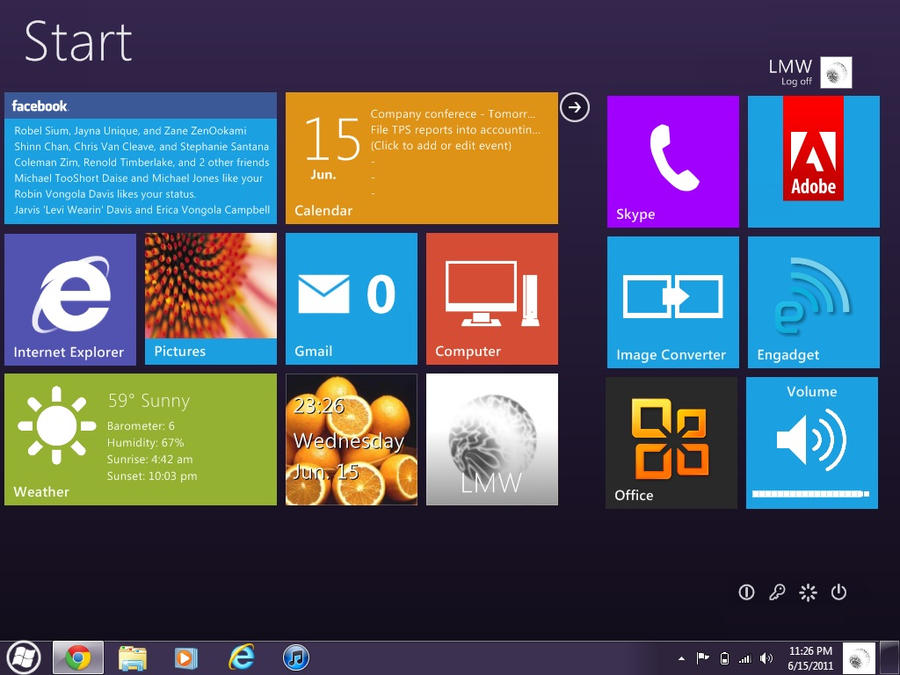The height and width of the screenshot is (675, 900).
Task: Click '59° Sunny' in Weather tile
Action: [149, 401]
